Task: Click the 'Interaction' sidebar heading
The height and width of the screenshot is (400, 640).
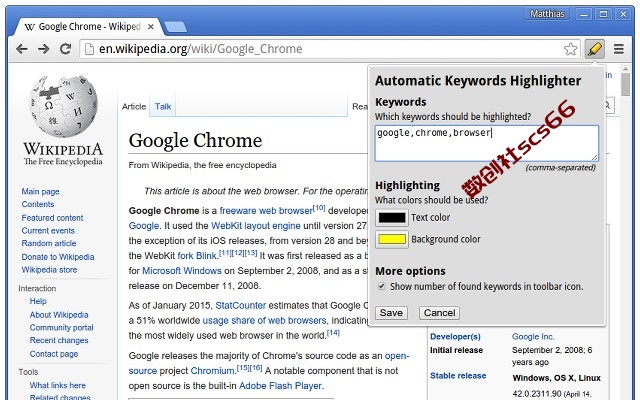Action: click(x=37, y=289)
